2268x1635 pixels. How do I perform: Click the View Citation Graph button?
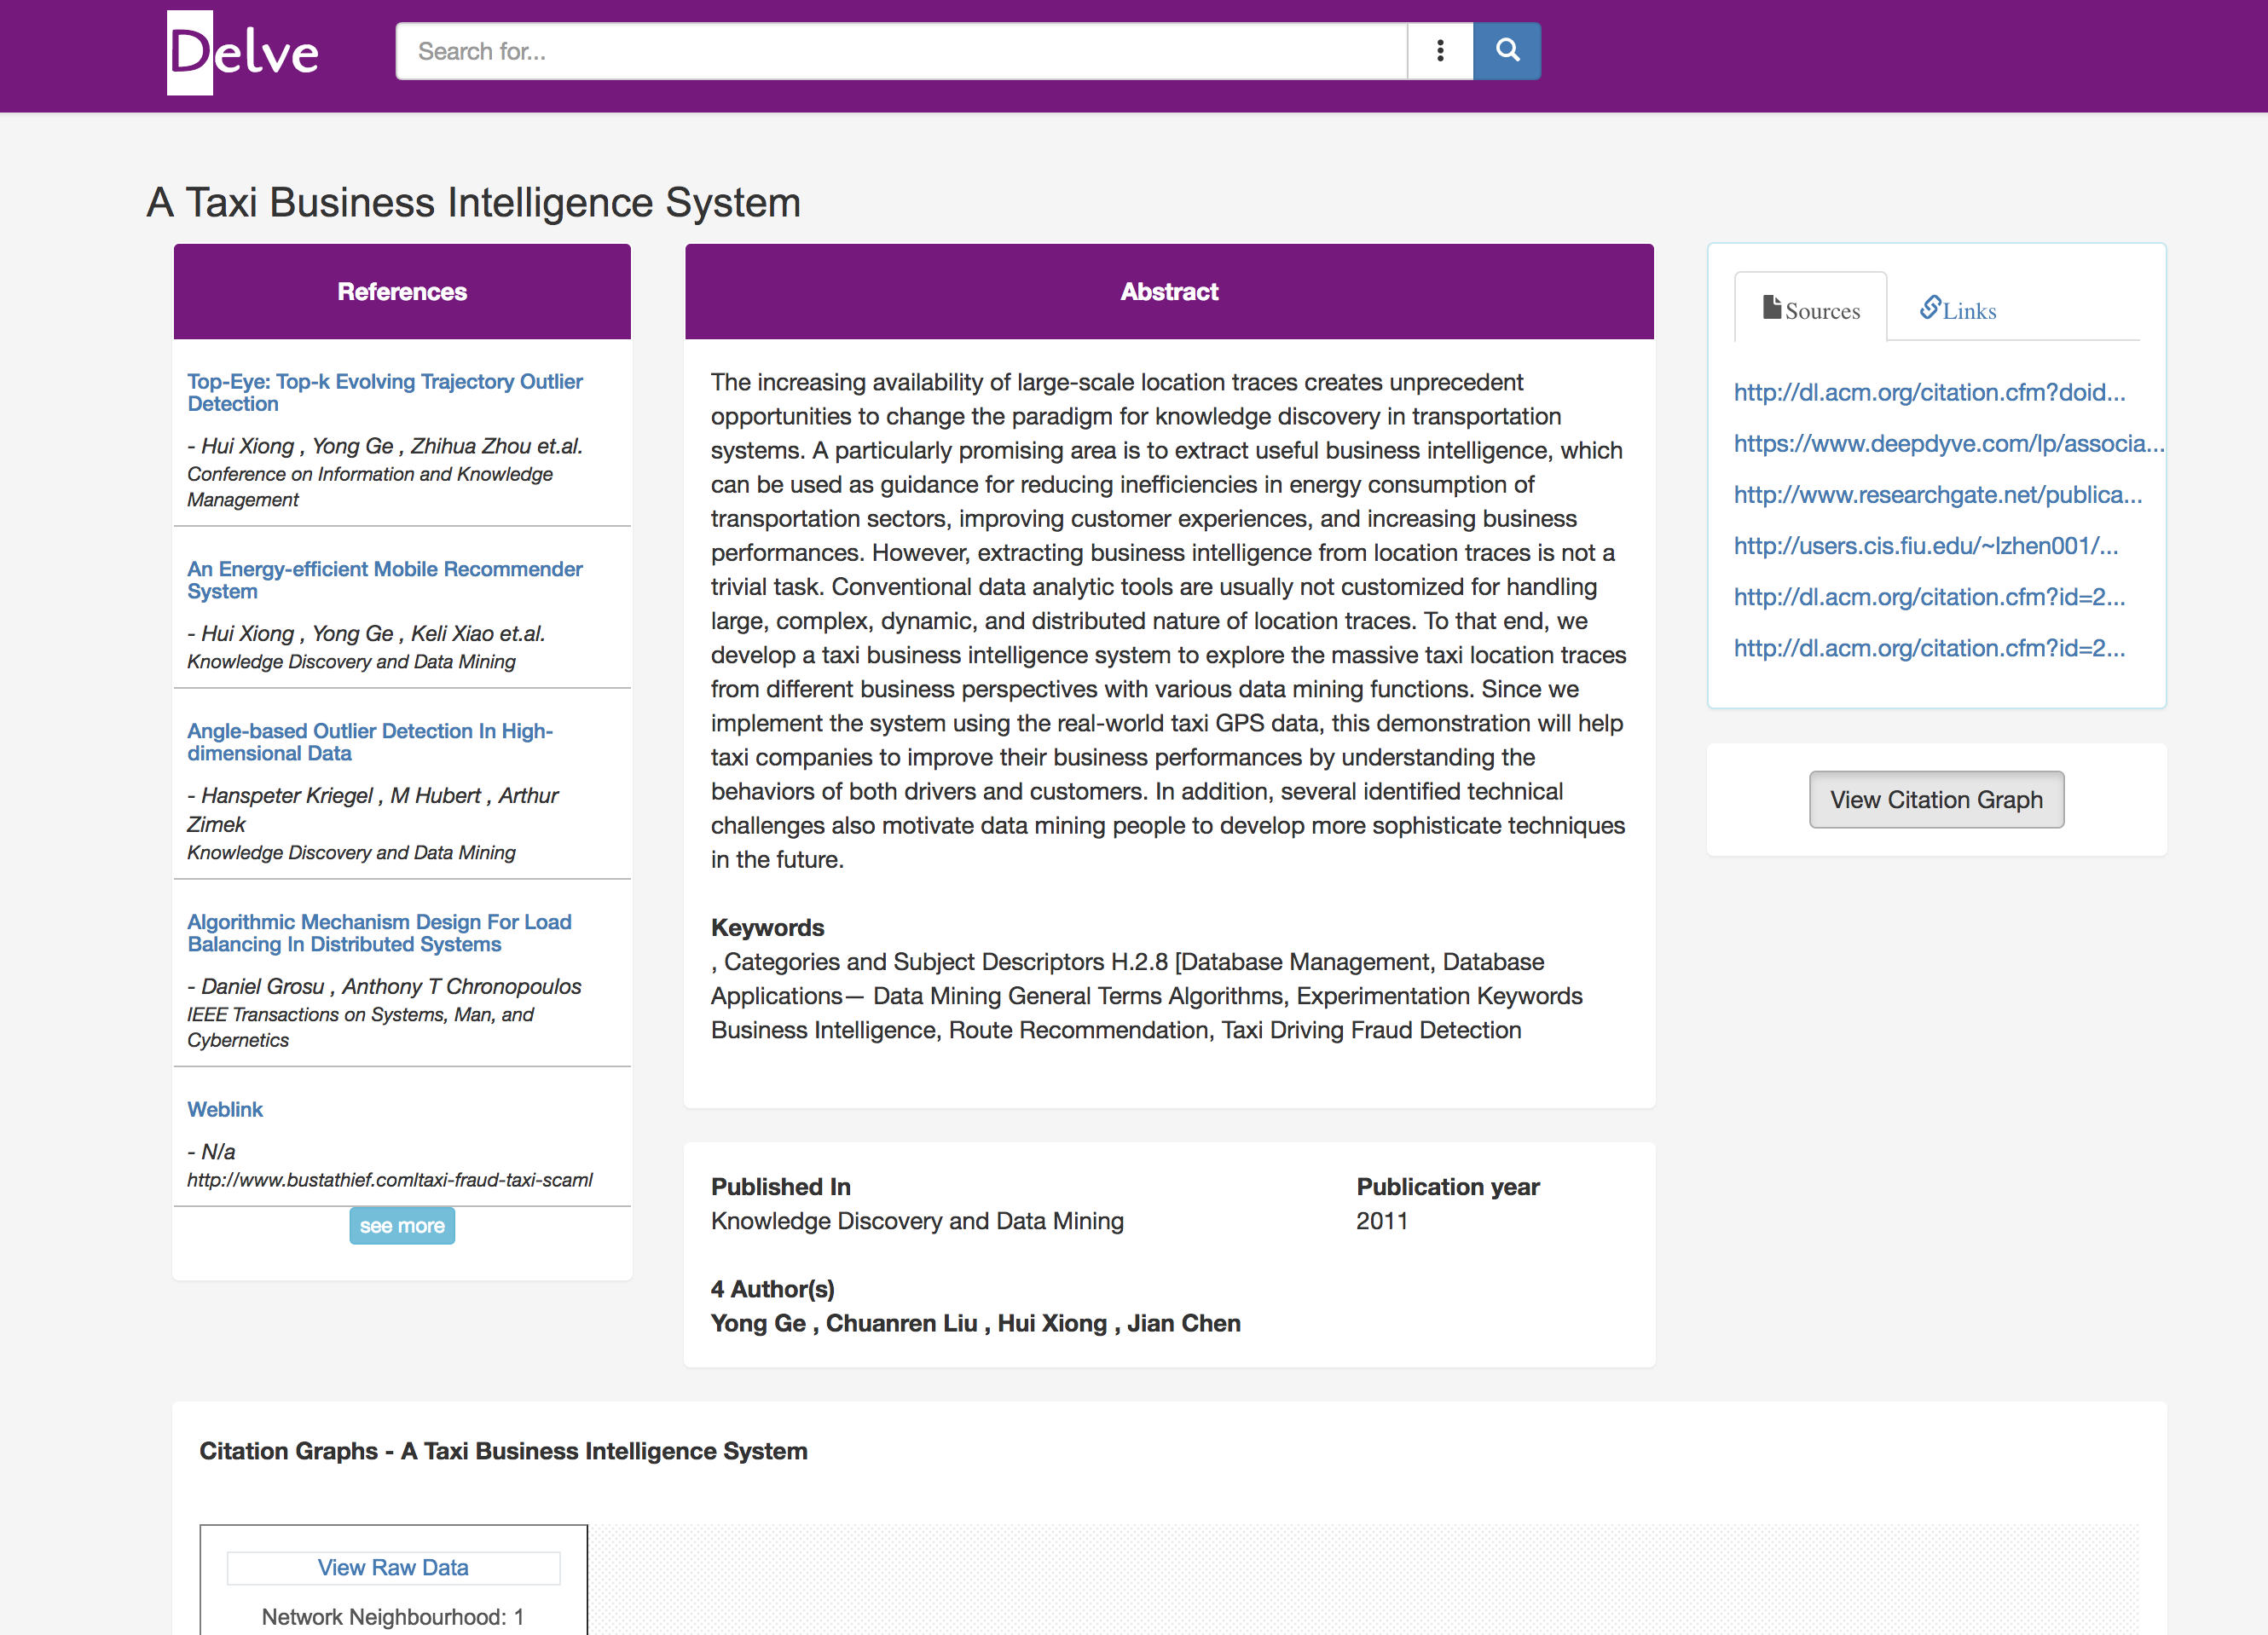[x=1936, y=799]
